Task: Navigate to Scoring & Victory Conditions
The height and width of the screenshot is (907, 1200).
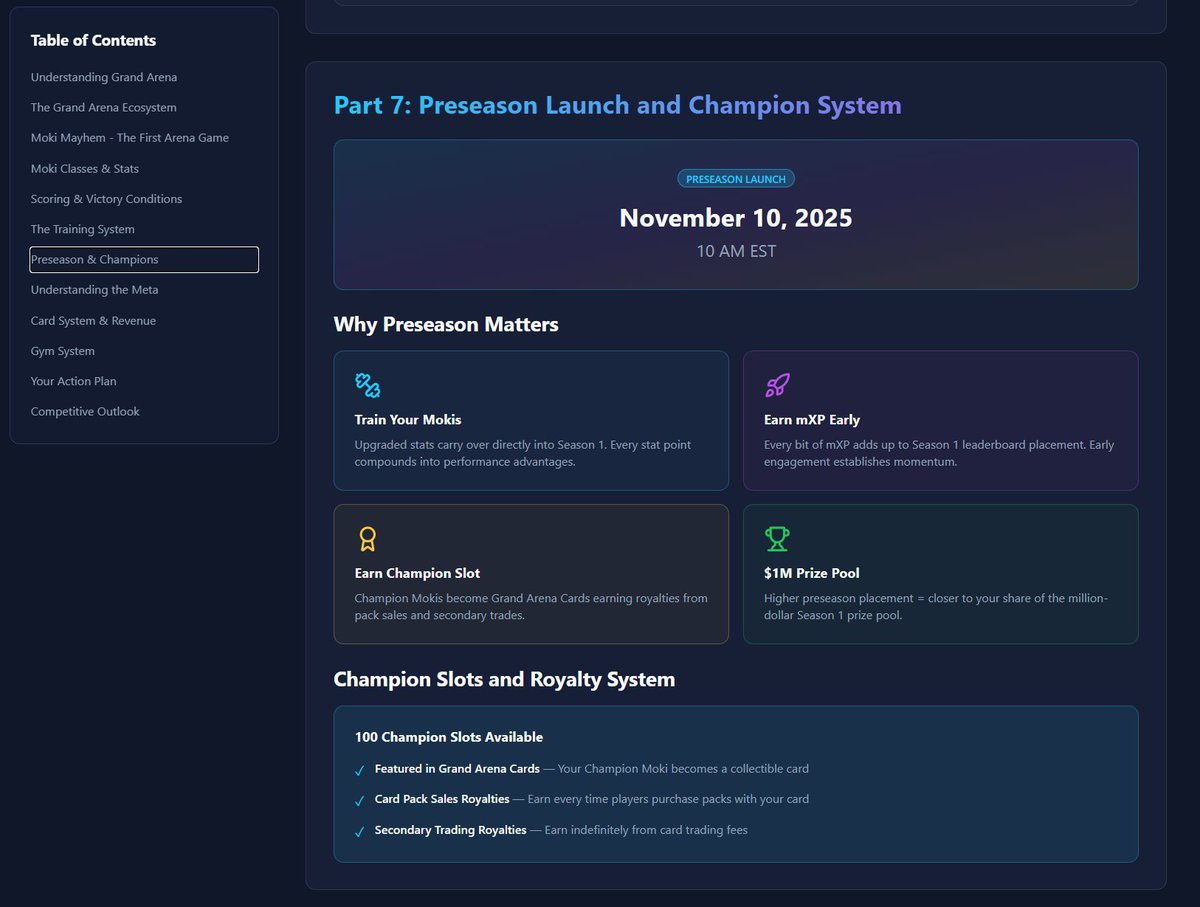Action: pos(106,199)
